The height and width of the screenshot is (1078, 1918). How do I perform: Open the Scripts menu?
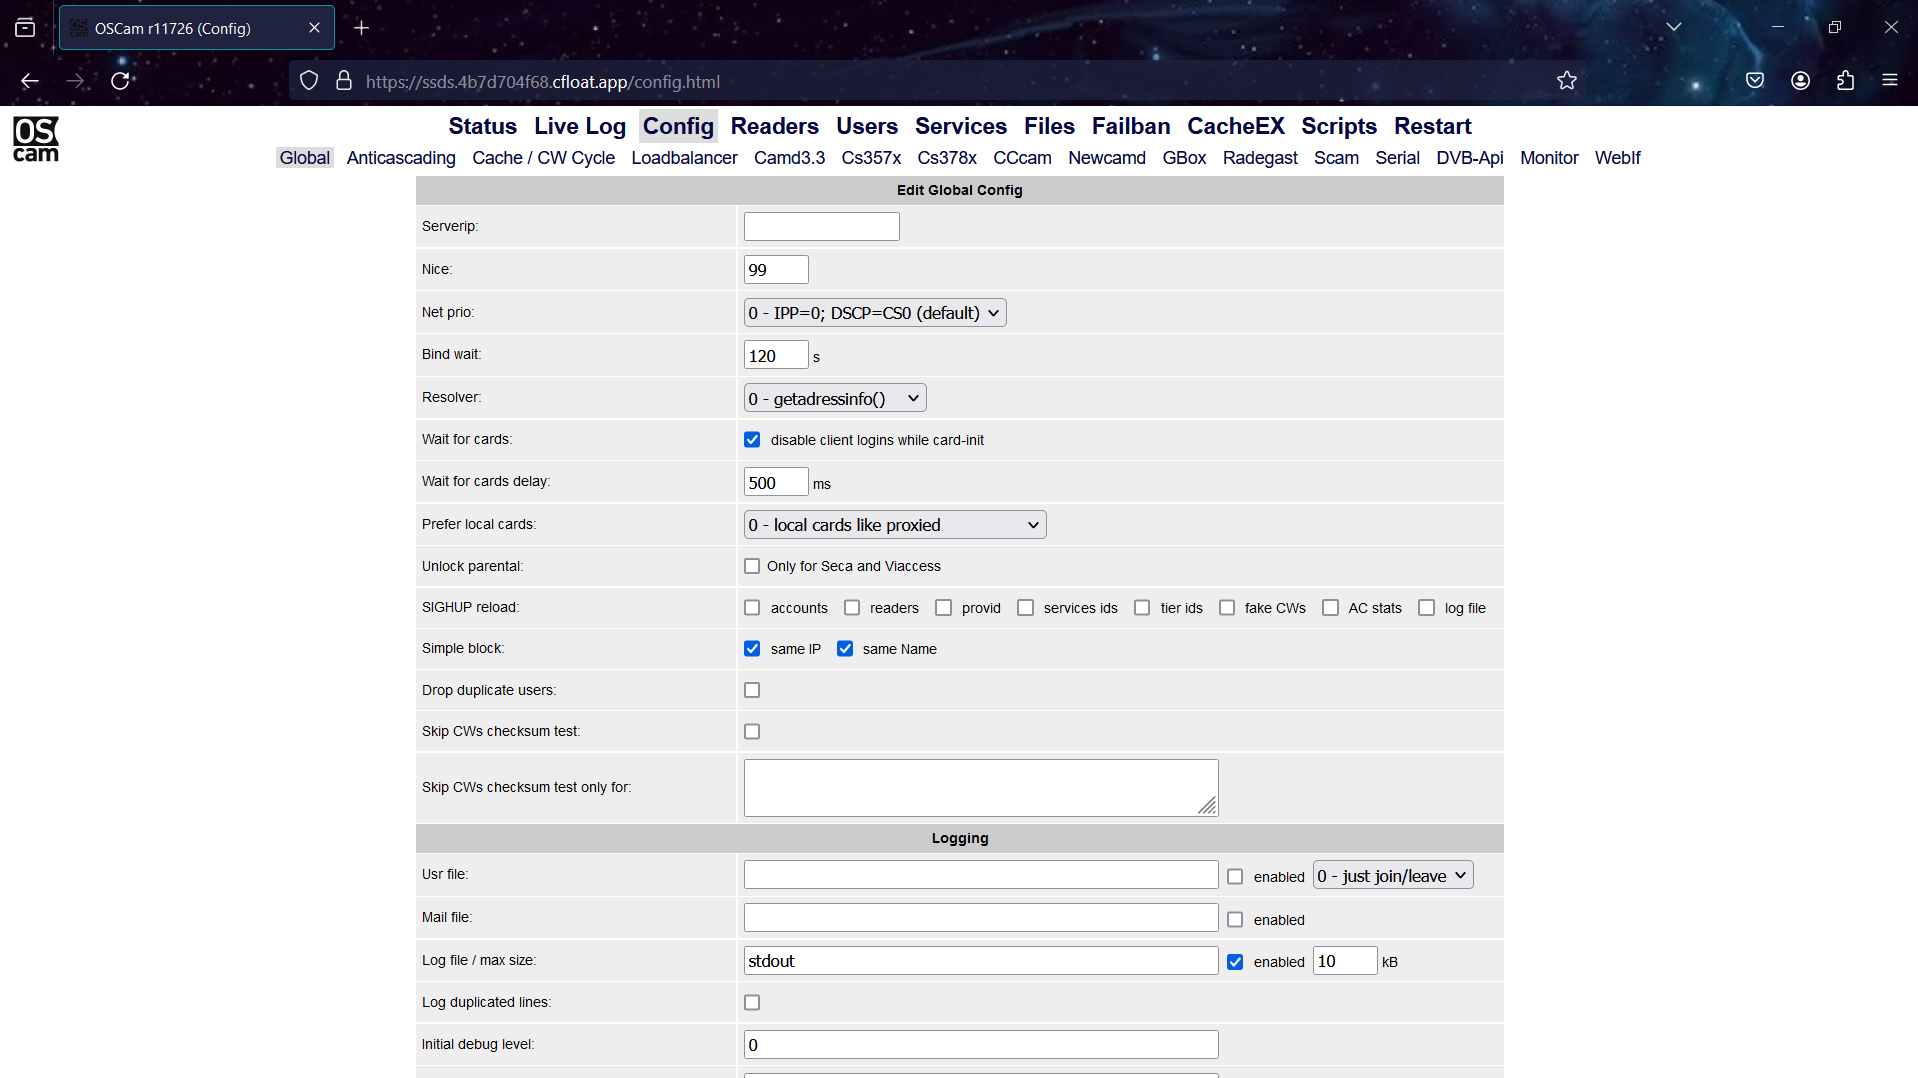tap(1339, 126)
